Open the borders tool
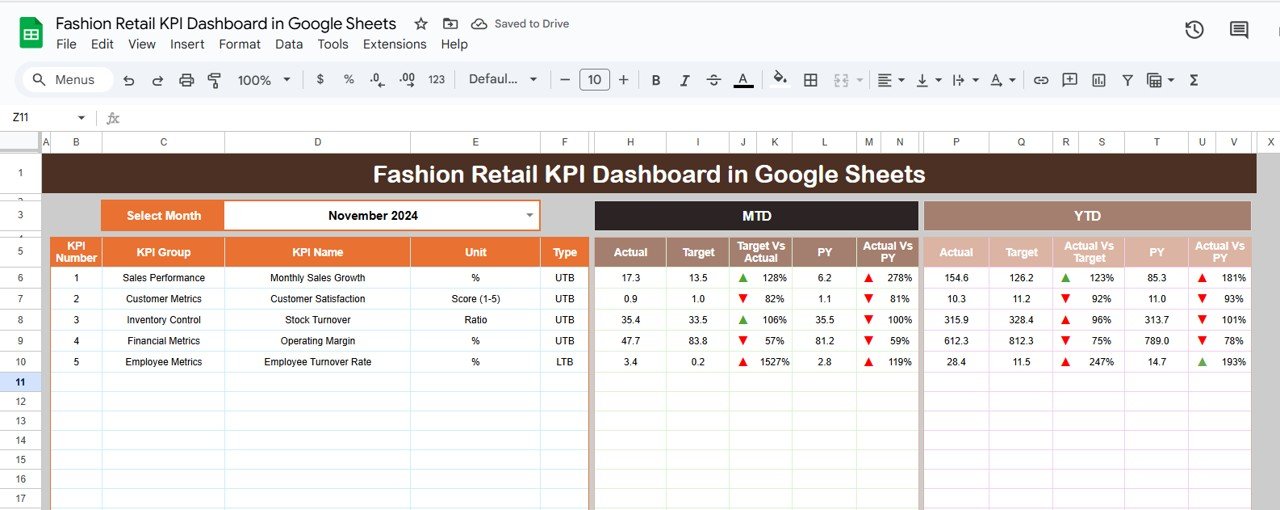Viewport: 1280px width, 510px height. click(x=811, y=80)
